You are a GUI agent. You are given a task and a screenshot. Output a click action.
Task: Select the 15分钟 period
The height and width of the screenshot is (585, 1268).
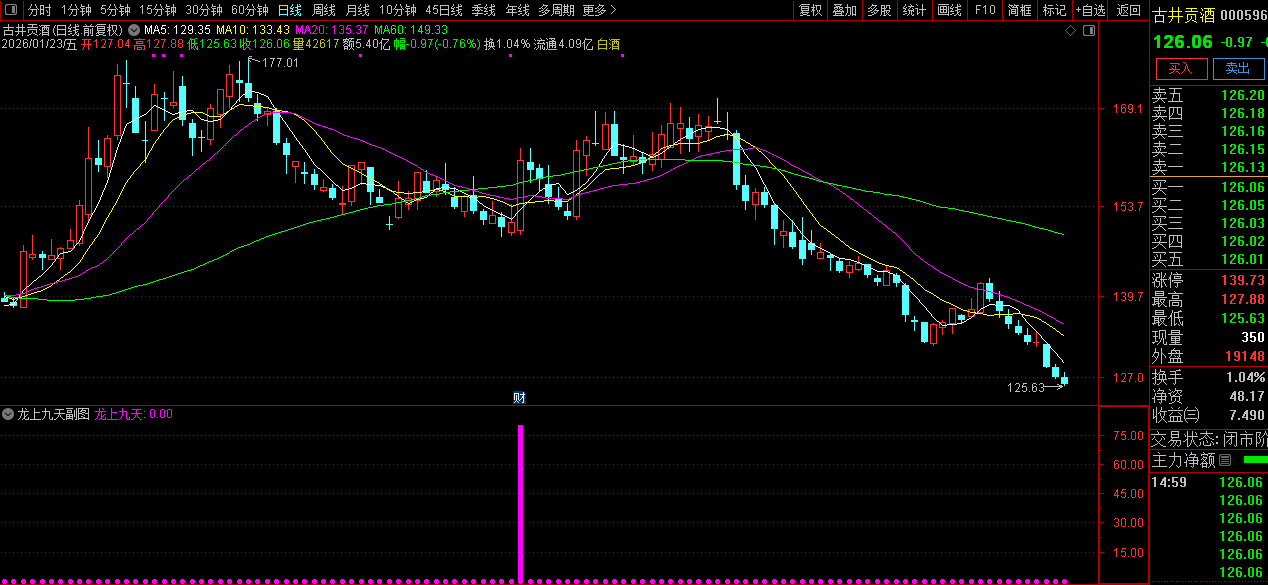point(158,10)
